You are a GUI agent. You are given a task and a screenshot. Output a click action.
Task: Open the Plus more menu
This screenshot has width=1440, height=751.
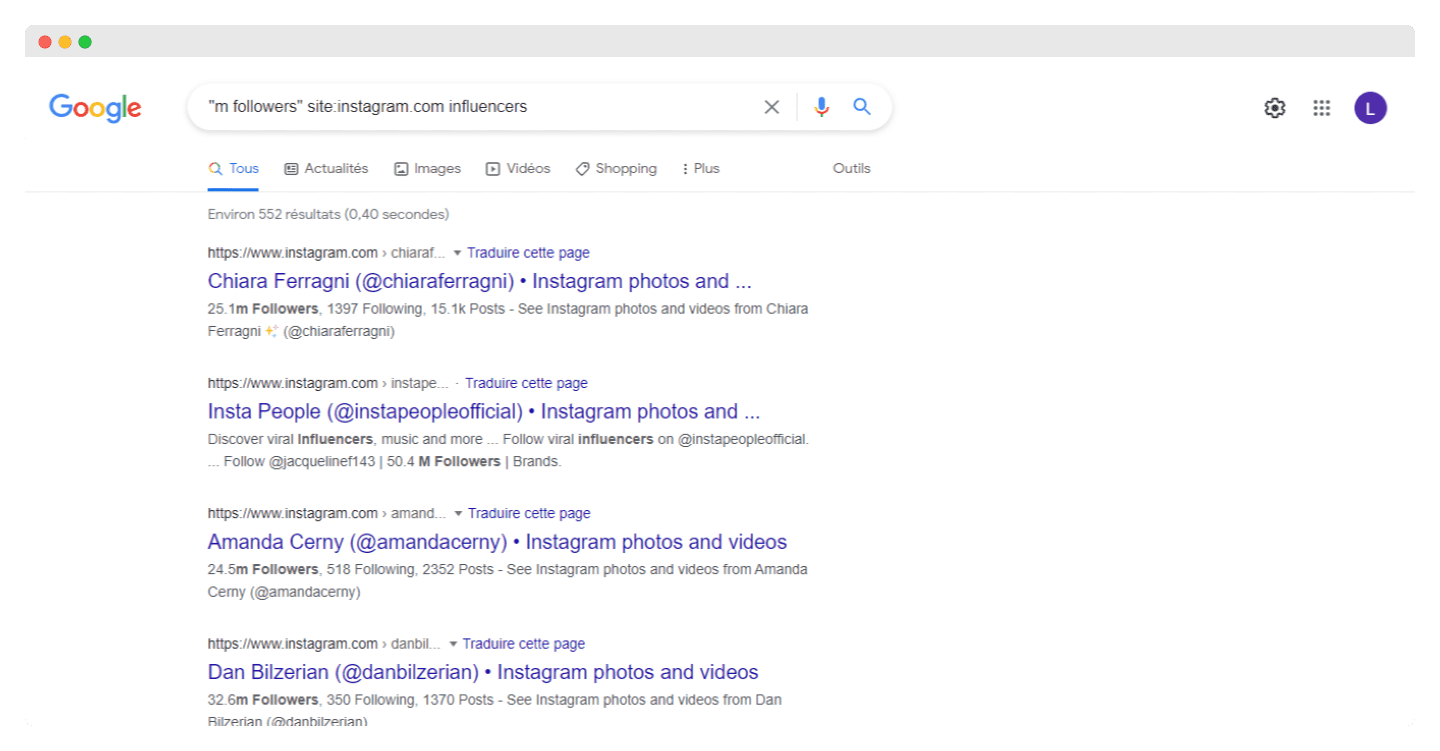(700, 169)
